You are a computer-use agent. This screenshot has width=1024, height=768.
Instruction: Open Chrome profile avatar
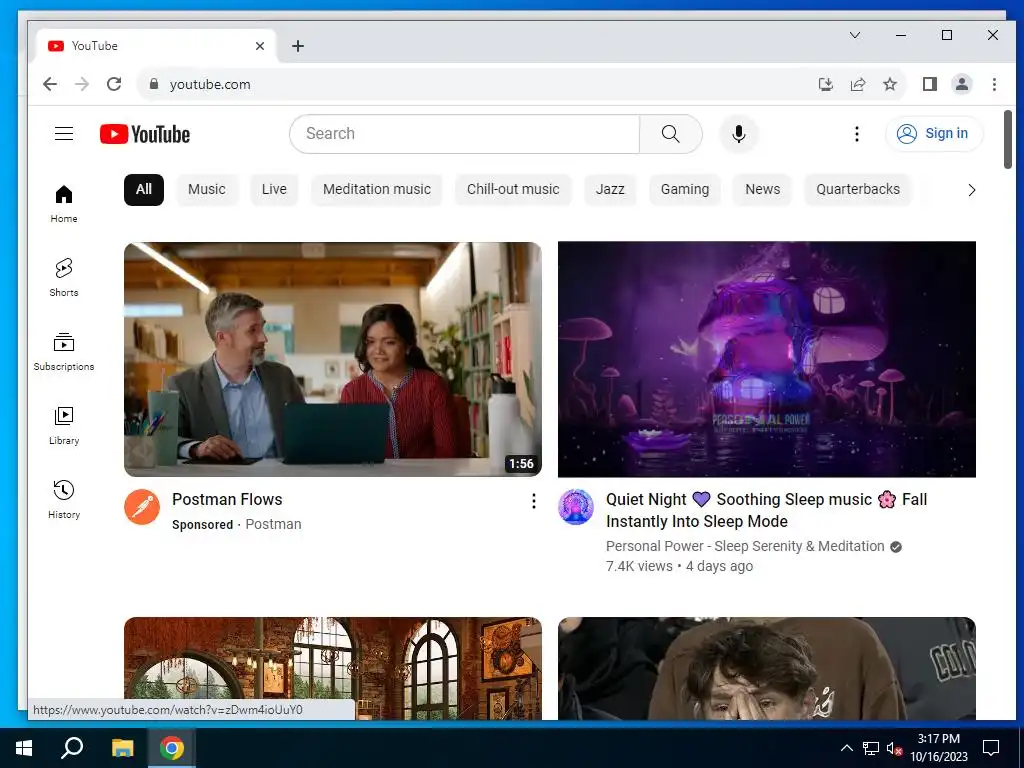point(962,84)
